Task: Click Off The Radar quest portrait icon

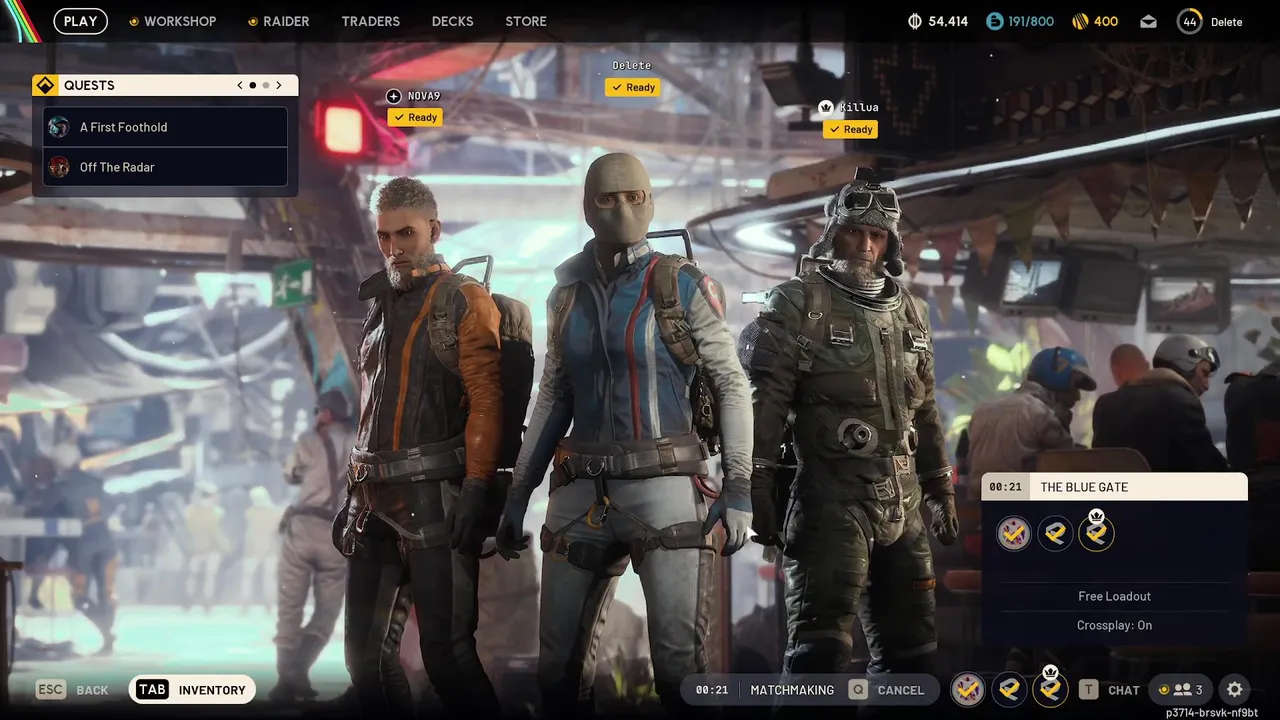Action: pos(59,167)
